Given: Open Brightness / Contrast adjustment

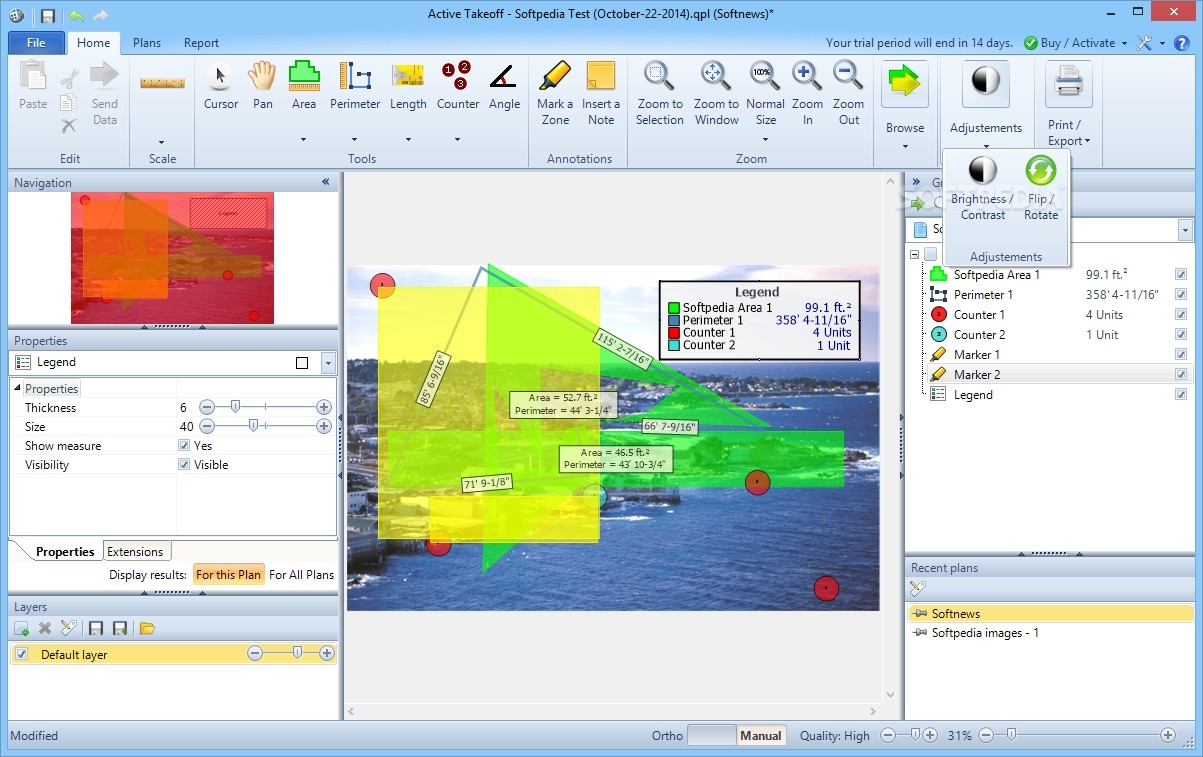Looking at the screenshot, I should coord(982,188).
